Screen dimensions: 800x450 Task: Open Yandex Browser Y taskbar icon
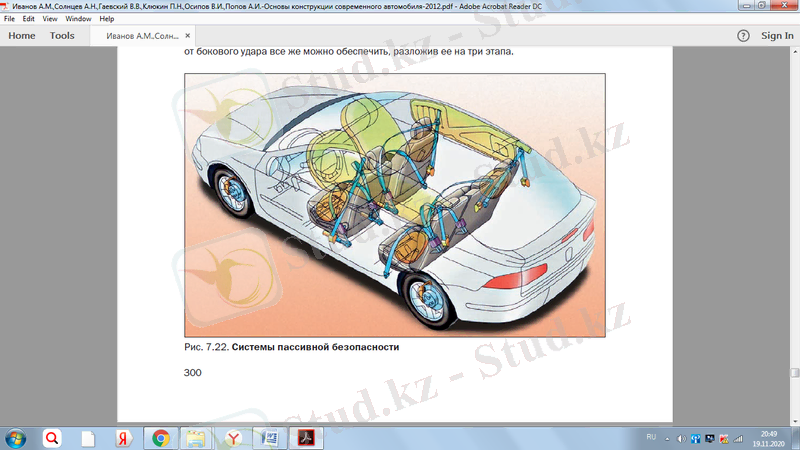(x=233, y=438)
